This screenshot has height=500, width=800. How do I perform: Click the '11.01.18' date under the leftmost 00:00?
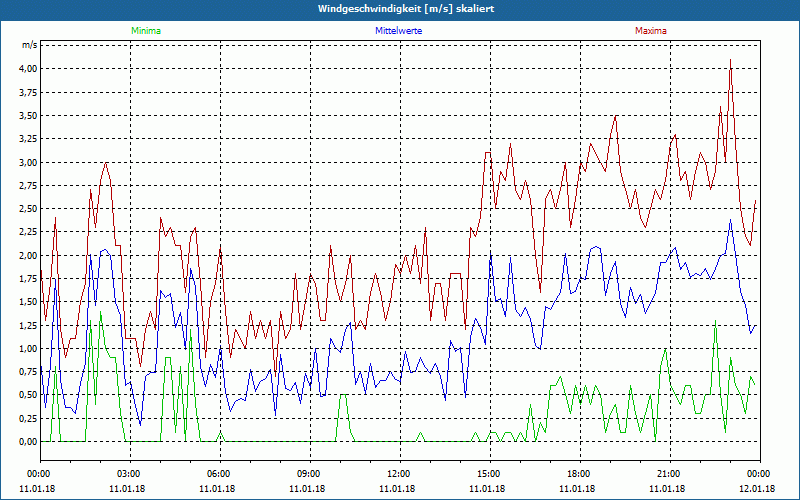point(37,488)
